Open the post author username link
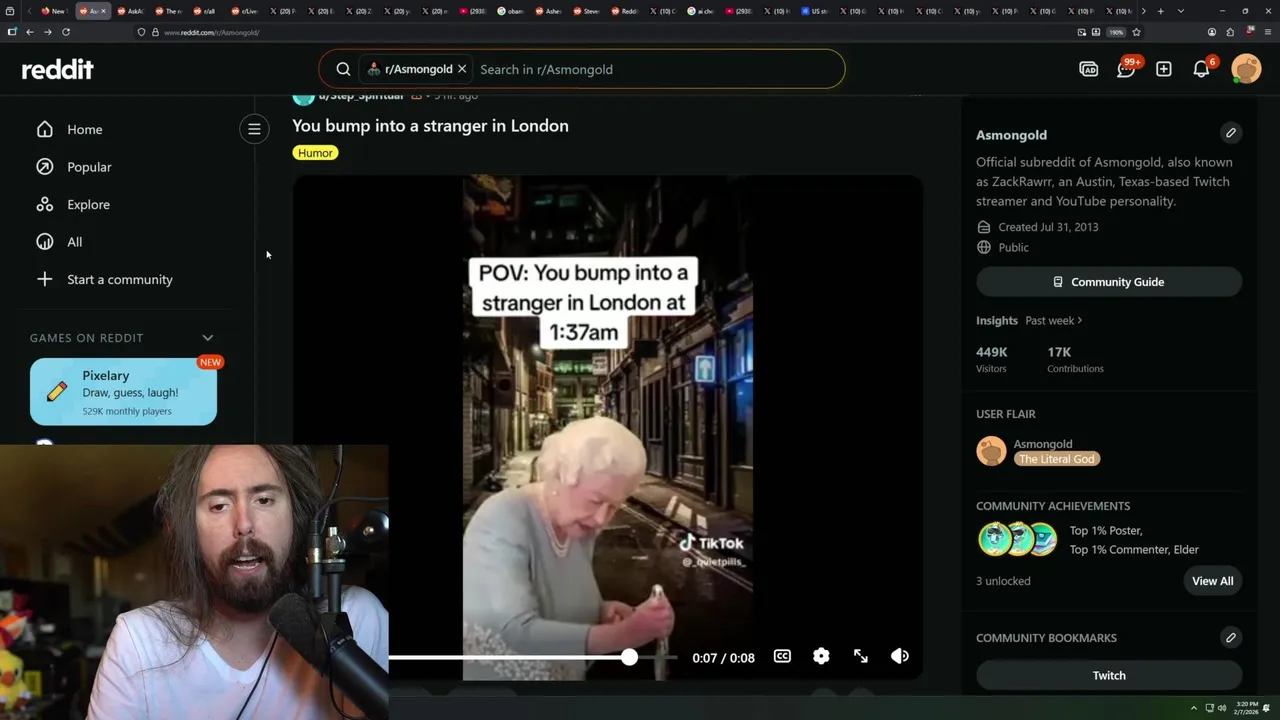 coord(360,96)
